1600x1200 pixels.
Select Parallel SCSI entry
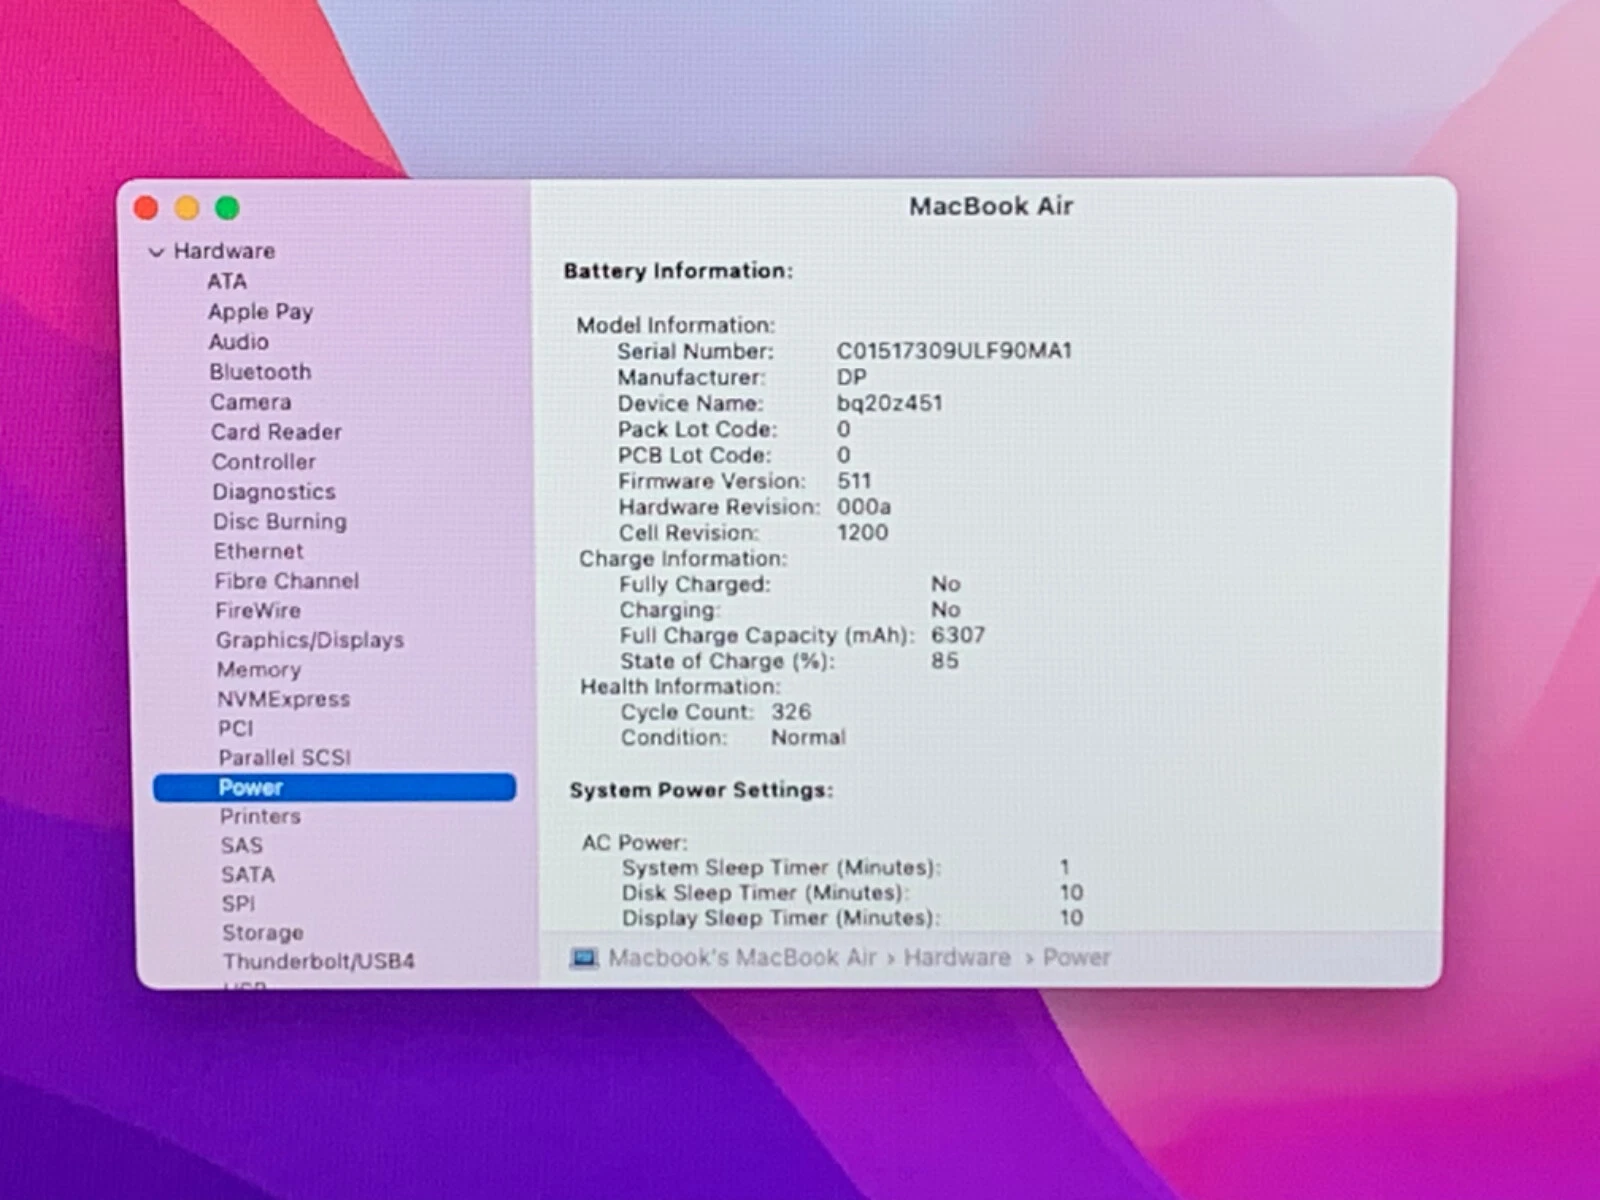point(285,757)
